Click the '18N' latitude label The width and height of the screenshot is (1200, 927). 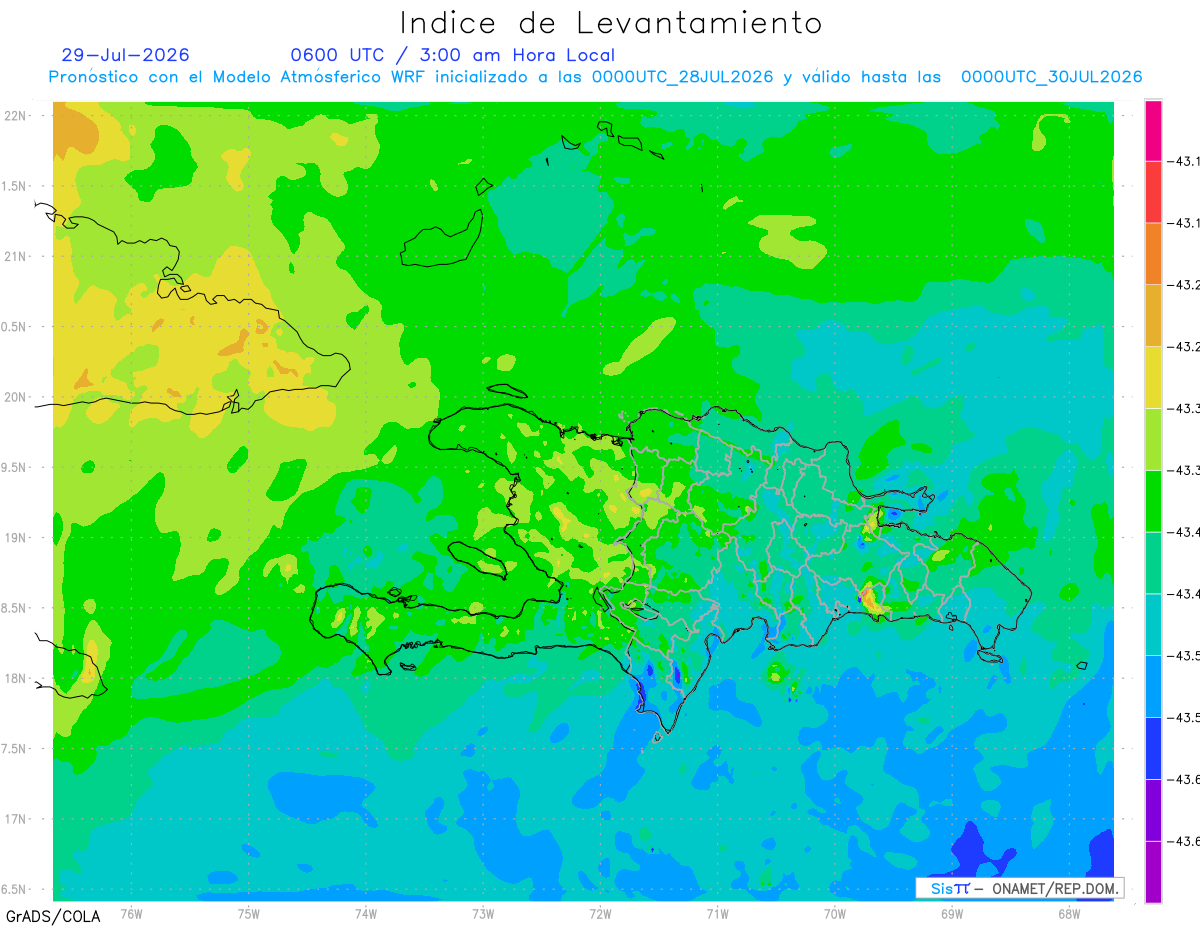pos(17,678)
